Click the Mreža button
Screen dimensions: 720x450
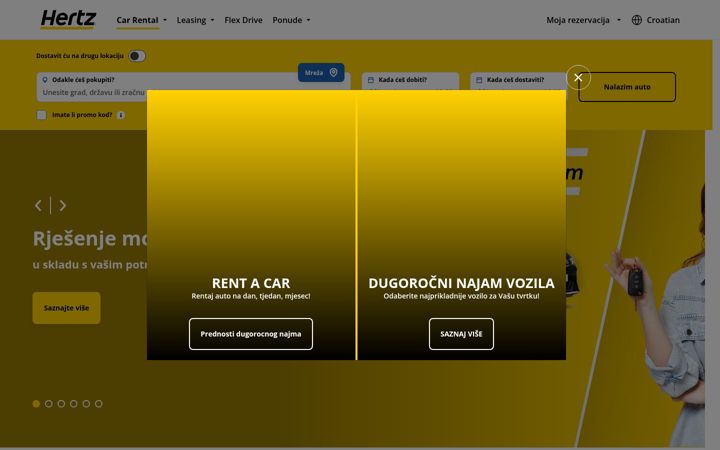click(x=321, y=73)
